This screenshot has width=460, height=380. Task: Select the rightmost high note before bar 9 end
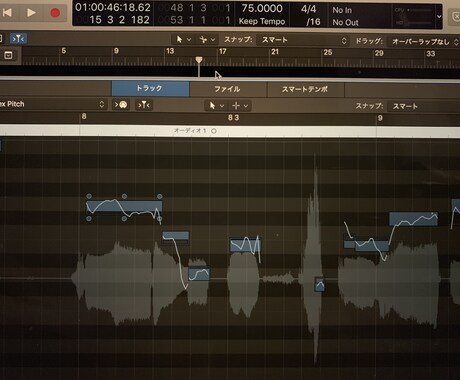click(x=413, y=219)
